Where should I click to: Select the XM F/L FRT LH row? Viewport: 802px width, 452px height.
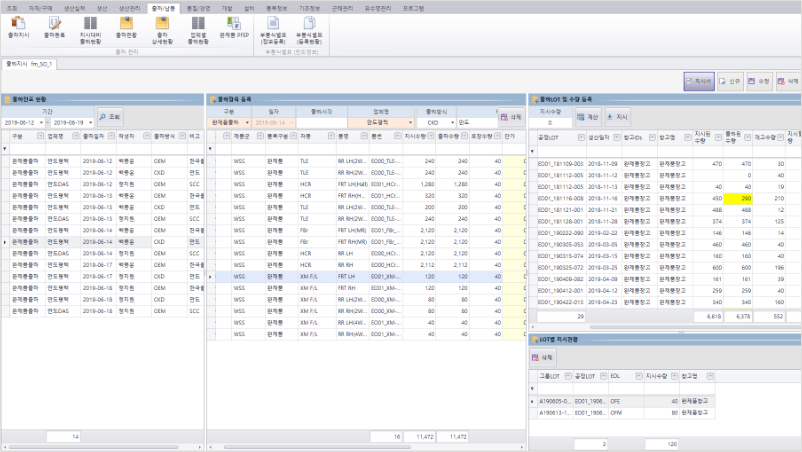point(366,277)
